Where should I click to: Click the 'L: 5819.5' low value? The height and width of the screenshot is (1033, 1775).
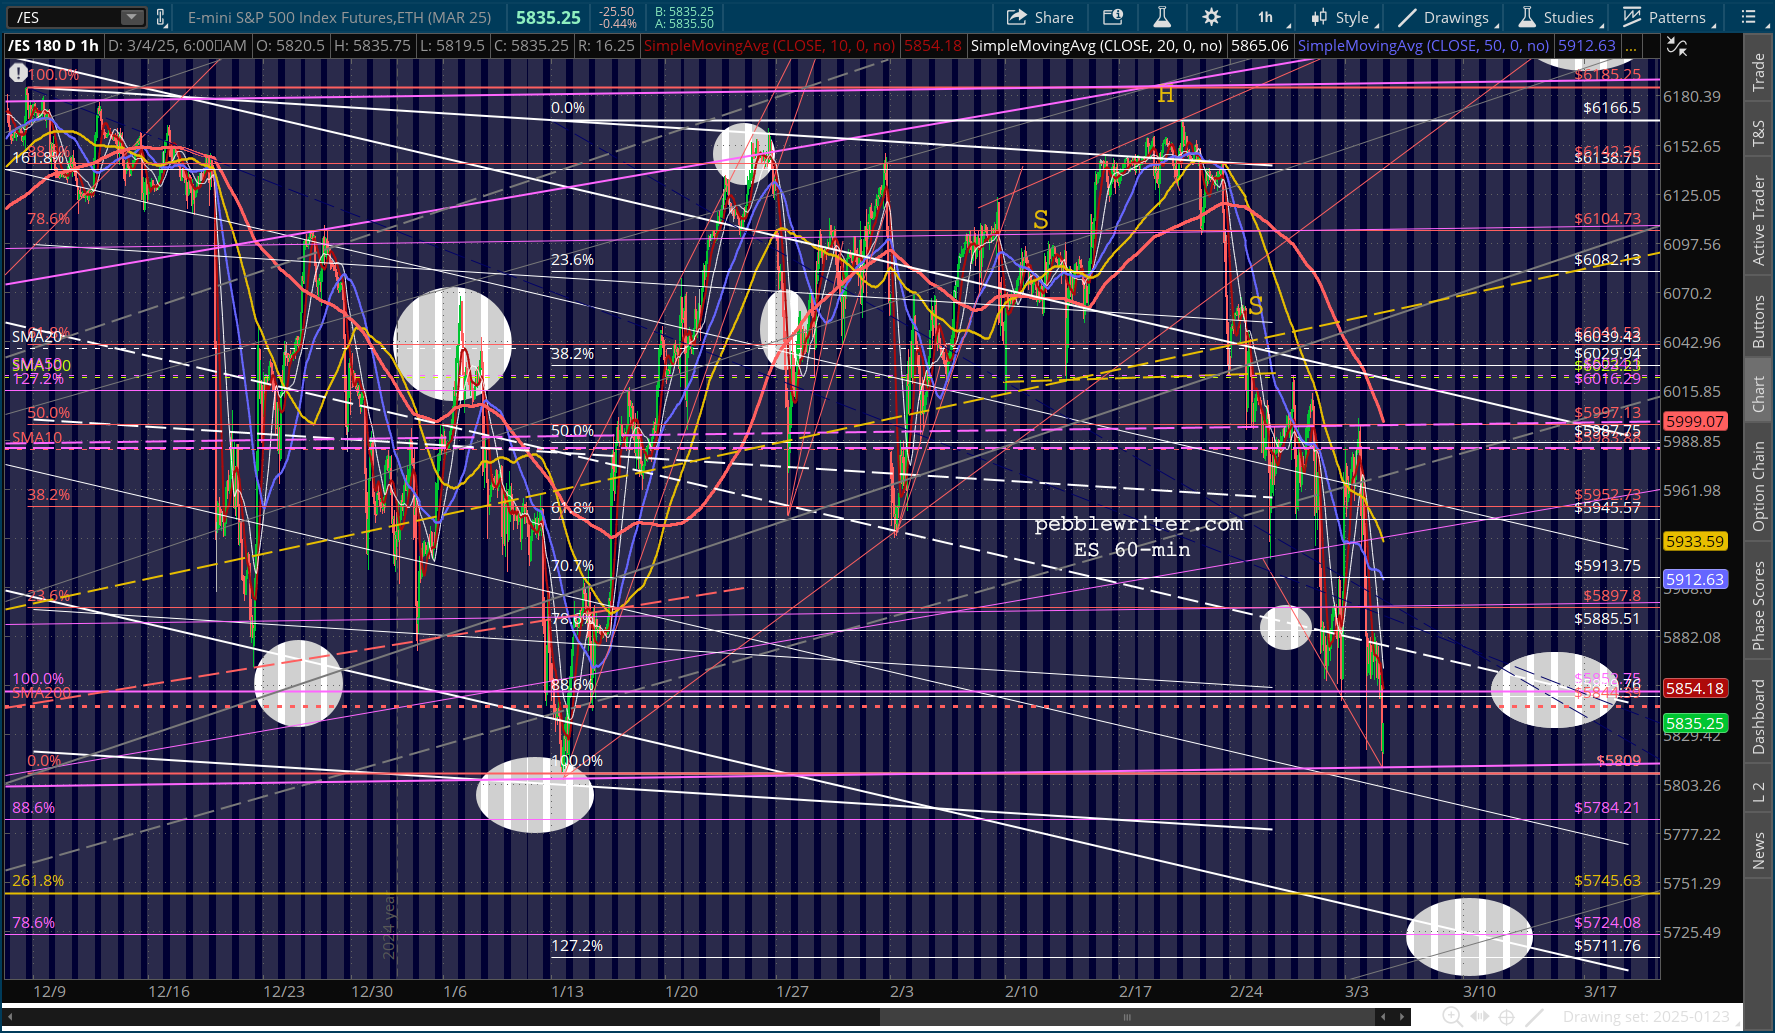pos(452,46)
